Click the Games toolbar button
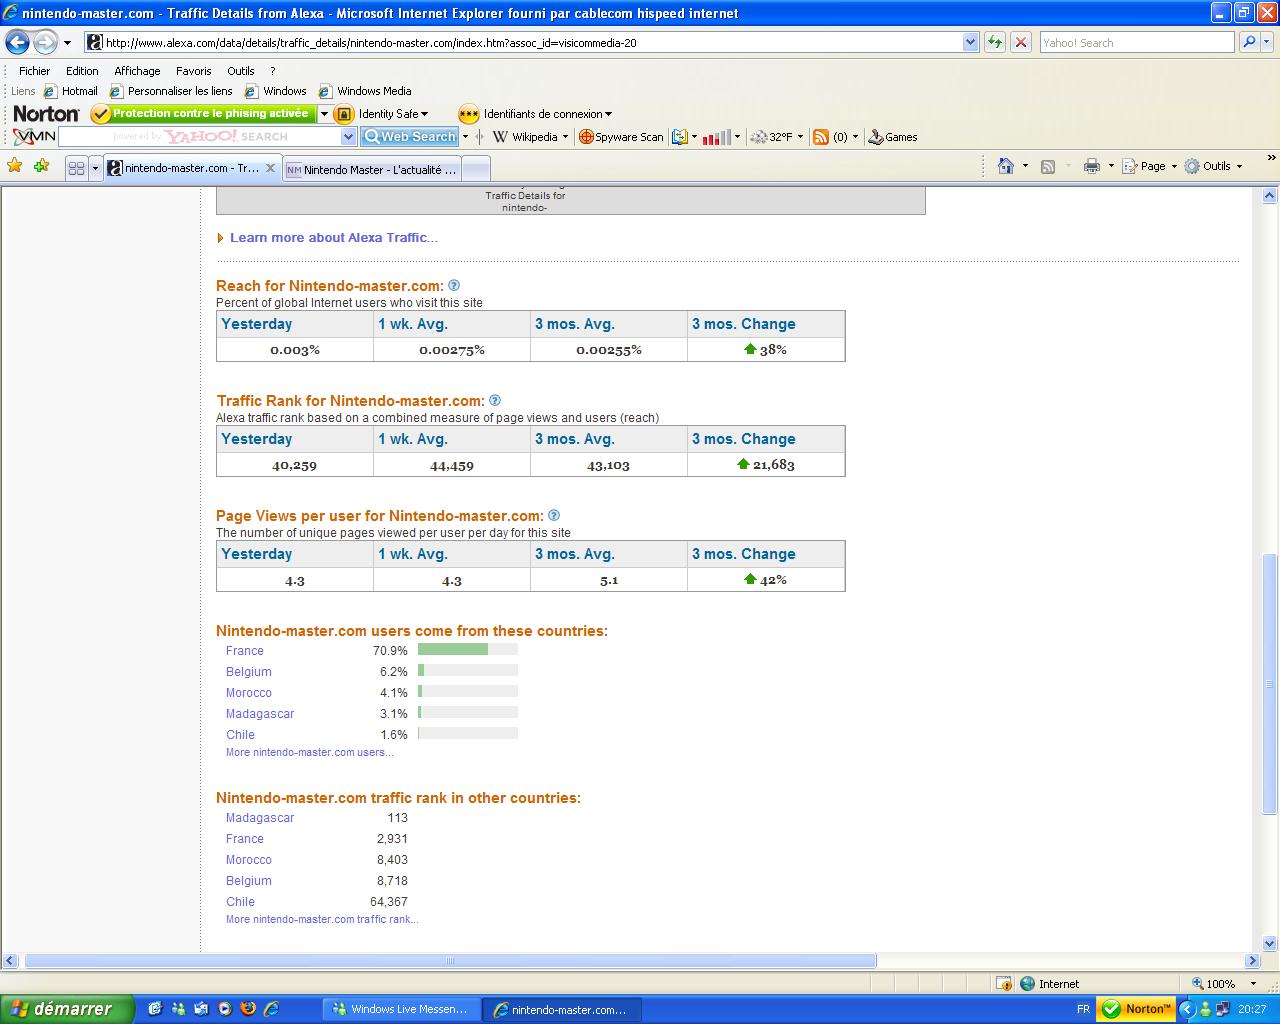Screen dimensions: 1280x1024 893,137
